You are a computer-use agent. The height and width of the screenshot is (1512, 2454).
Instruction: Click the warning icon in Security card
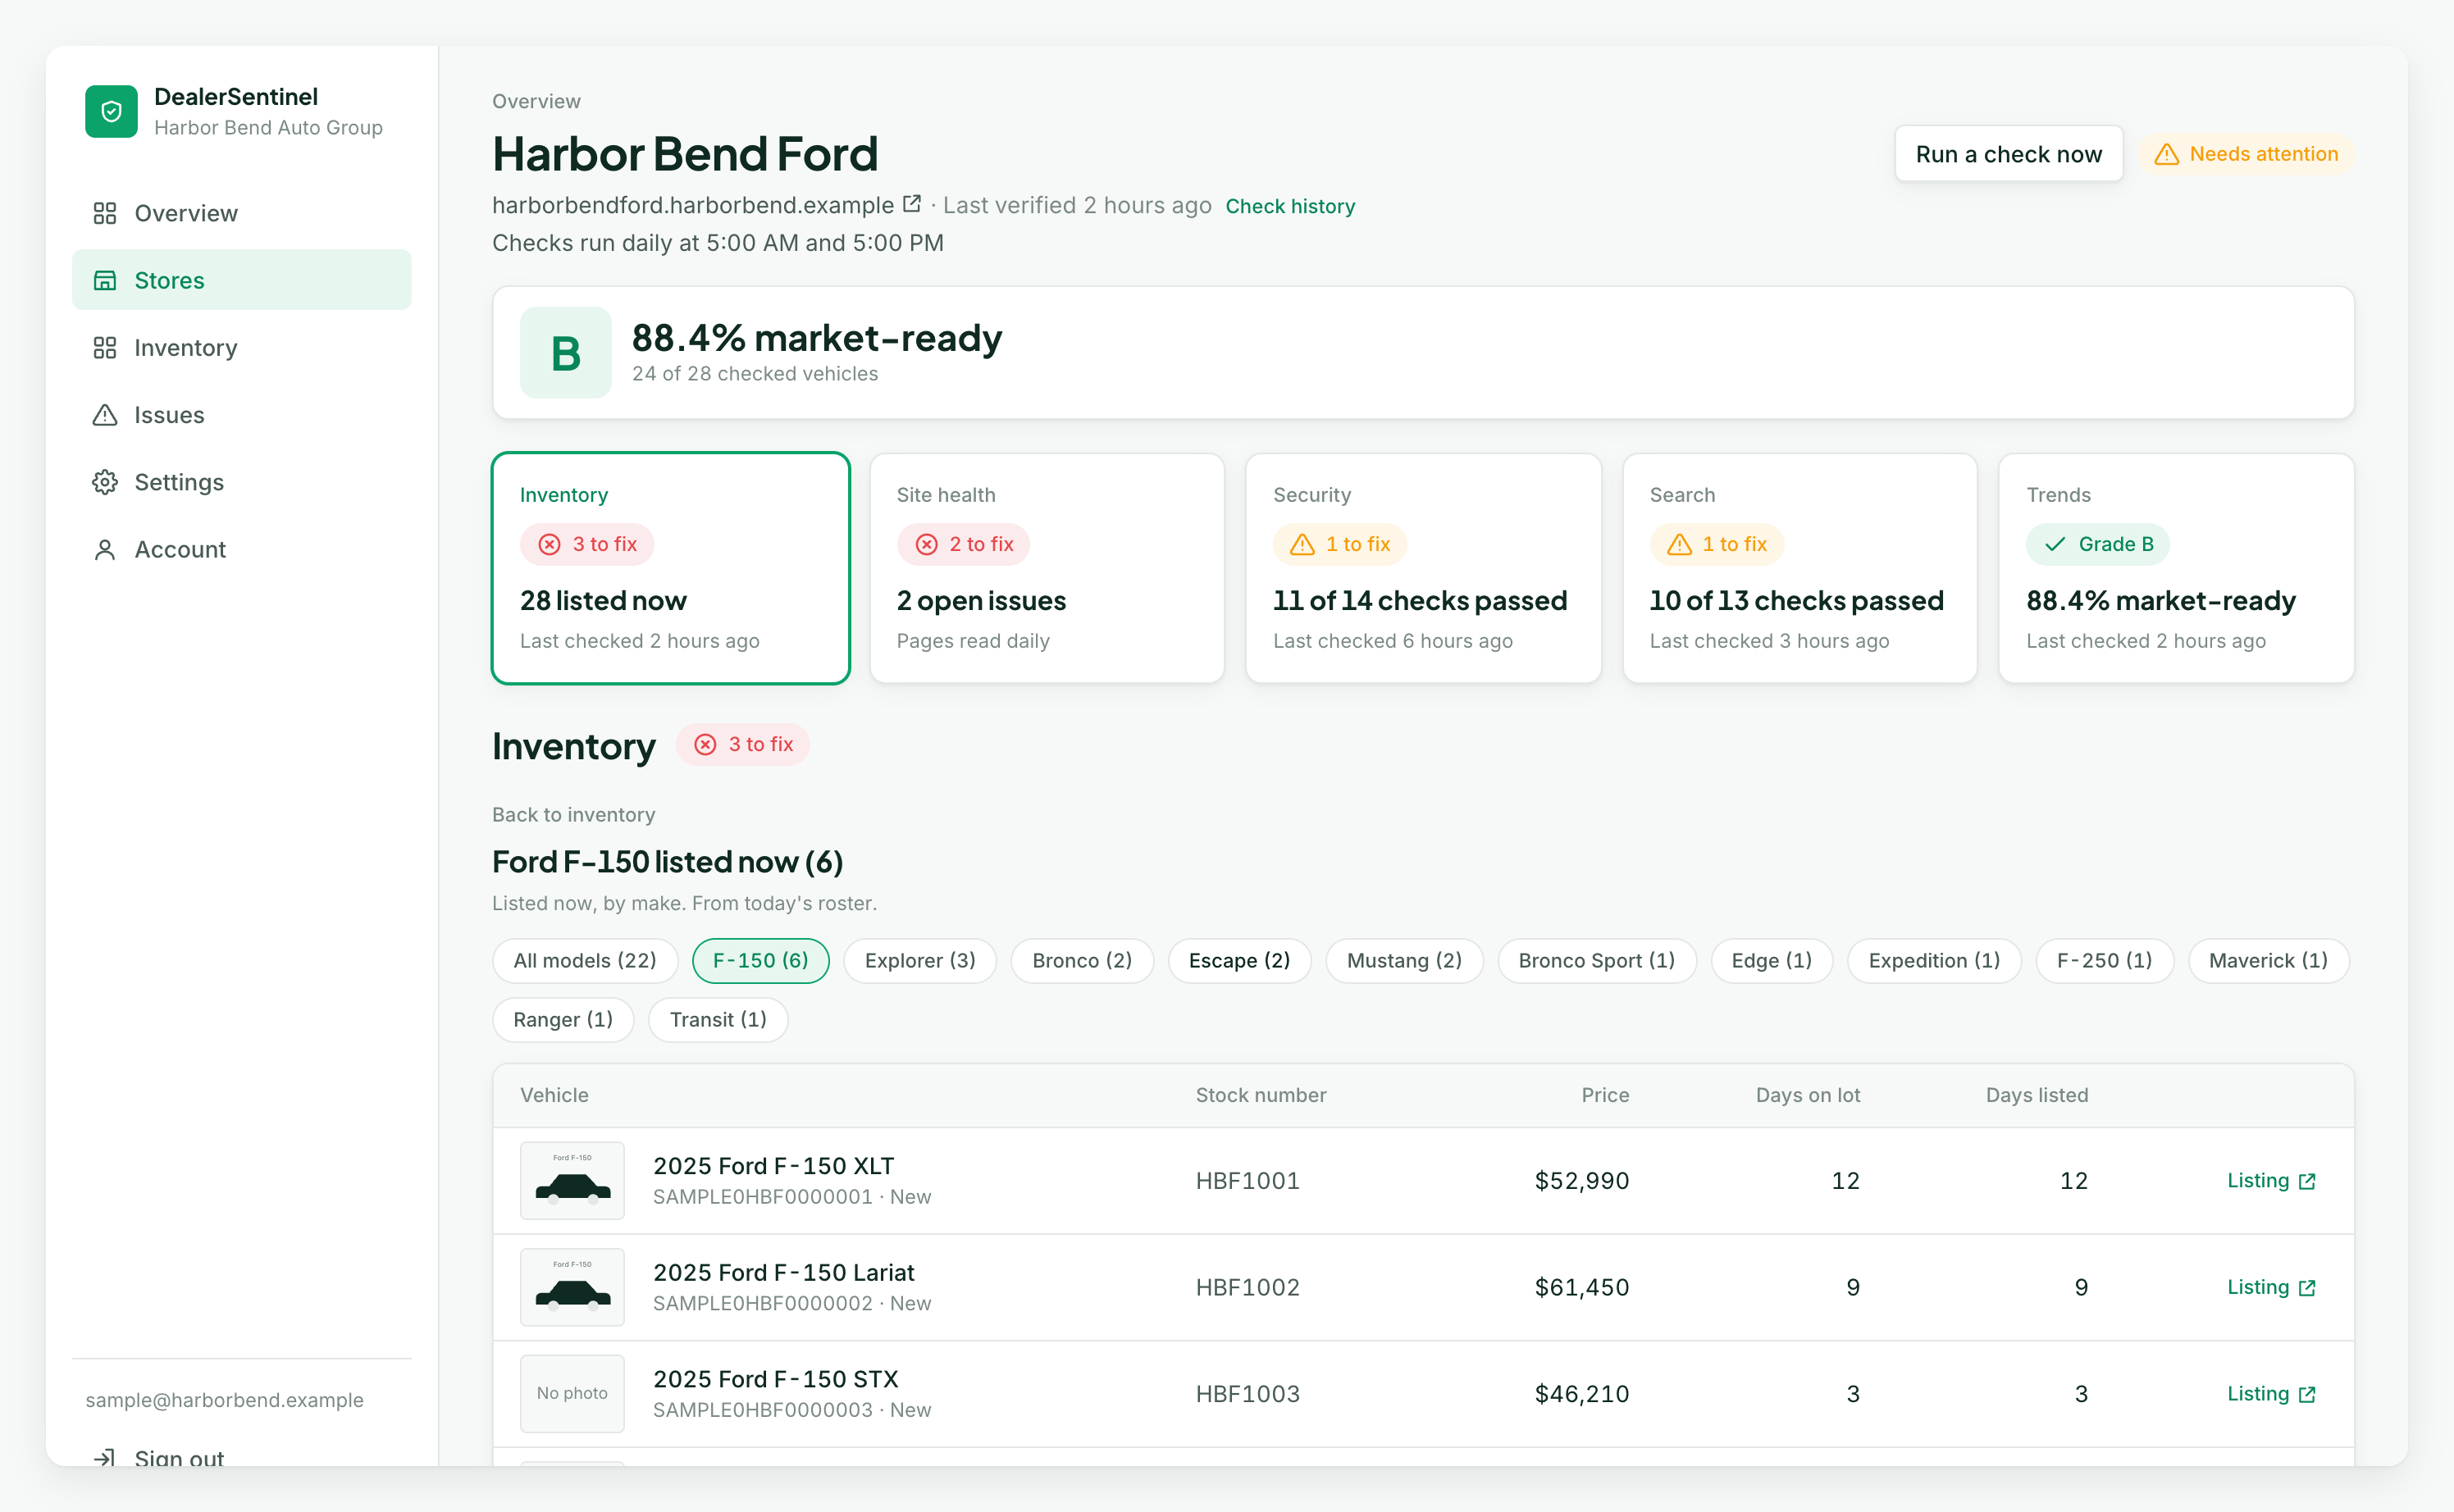[1302, 544]
